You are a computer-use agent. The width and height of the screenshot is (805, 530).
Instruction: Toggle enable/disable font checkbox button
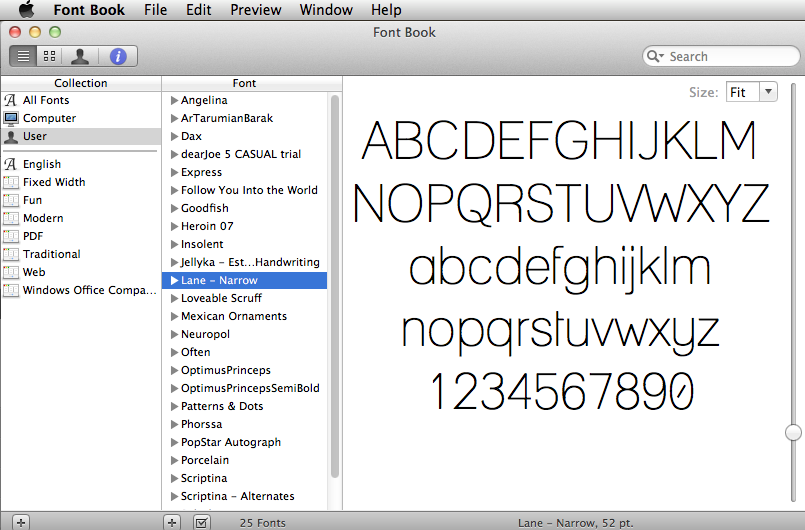[201, 522]
